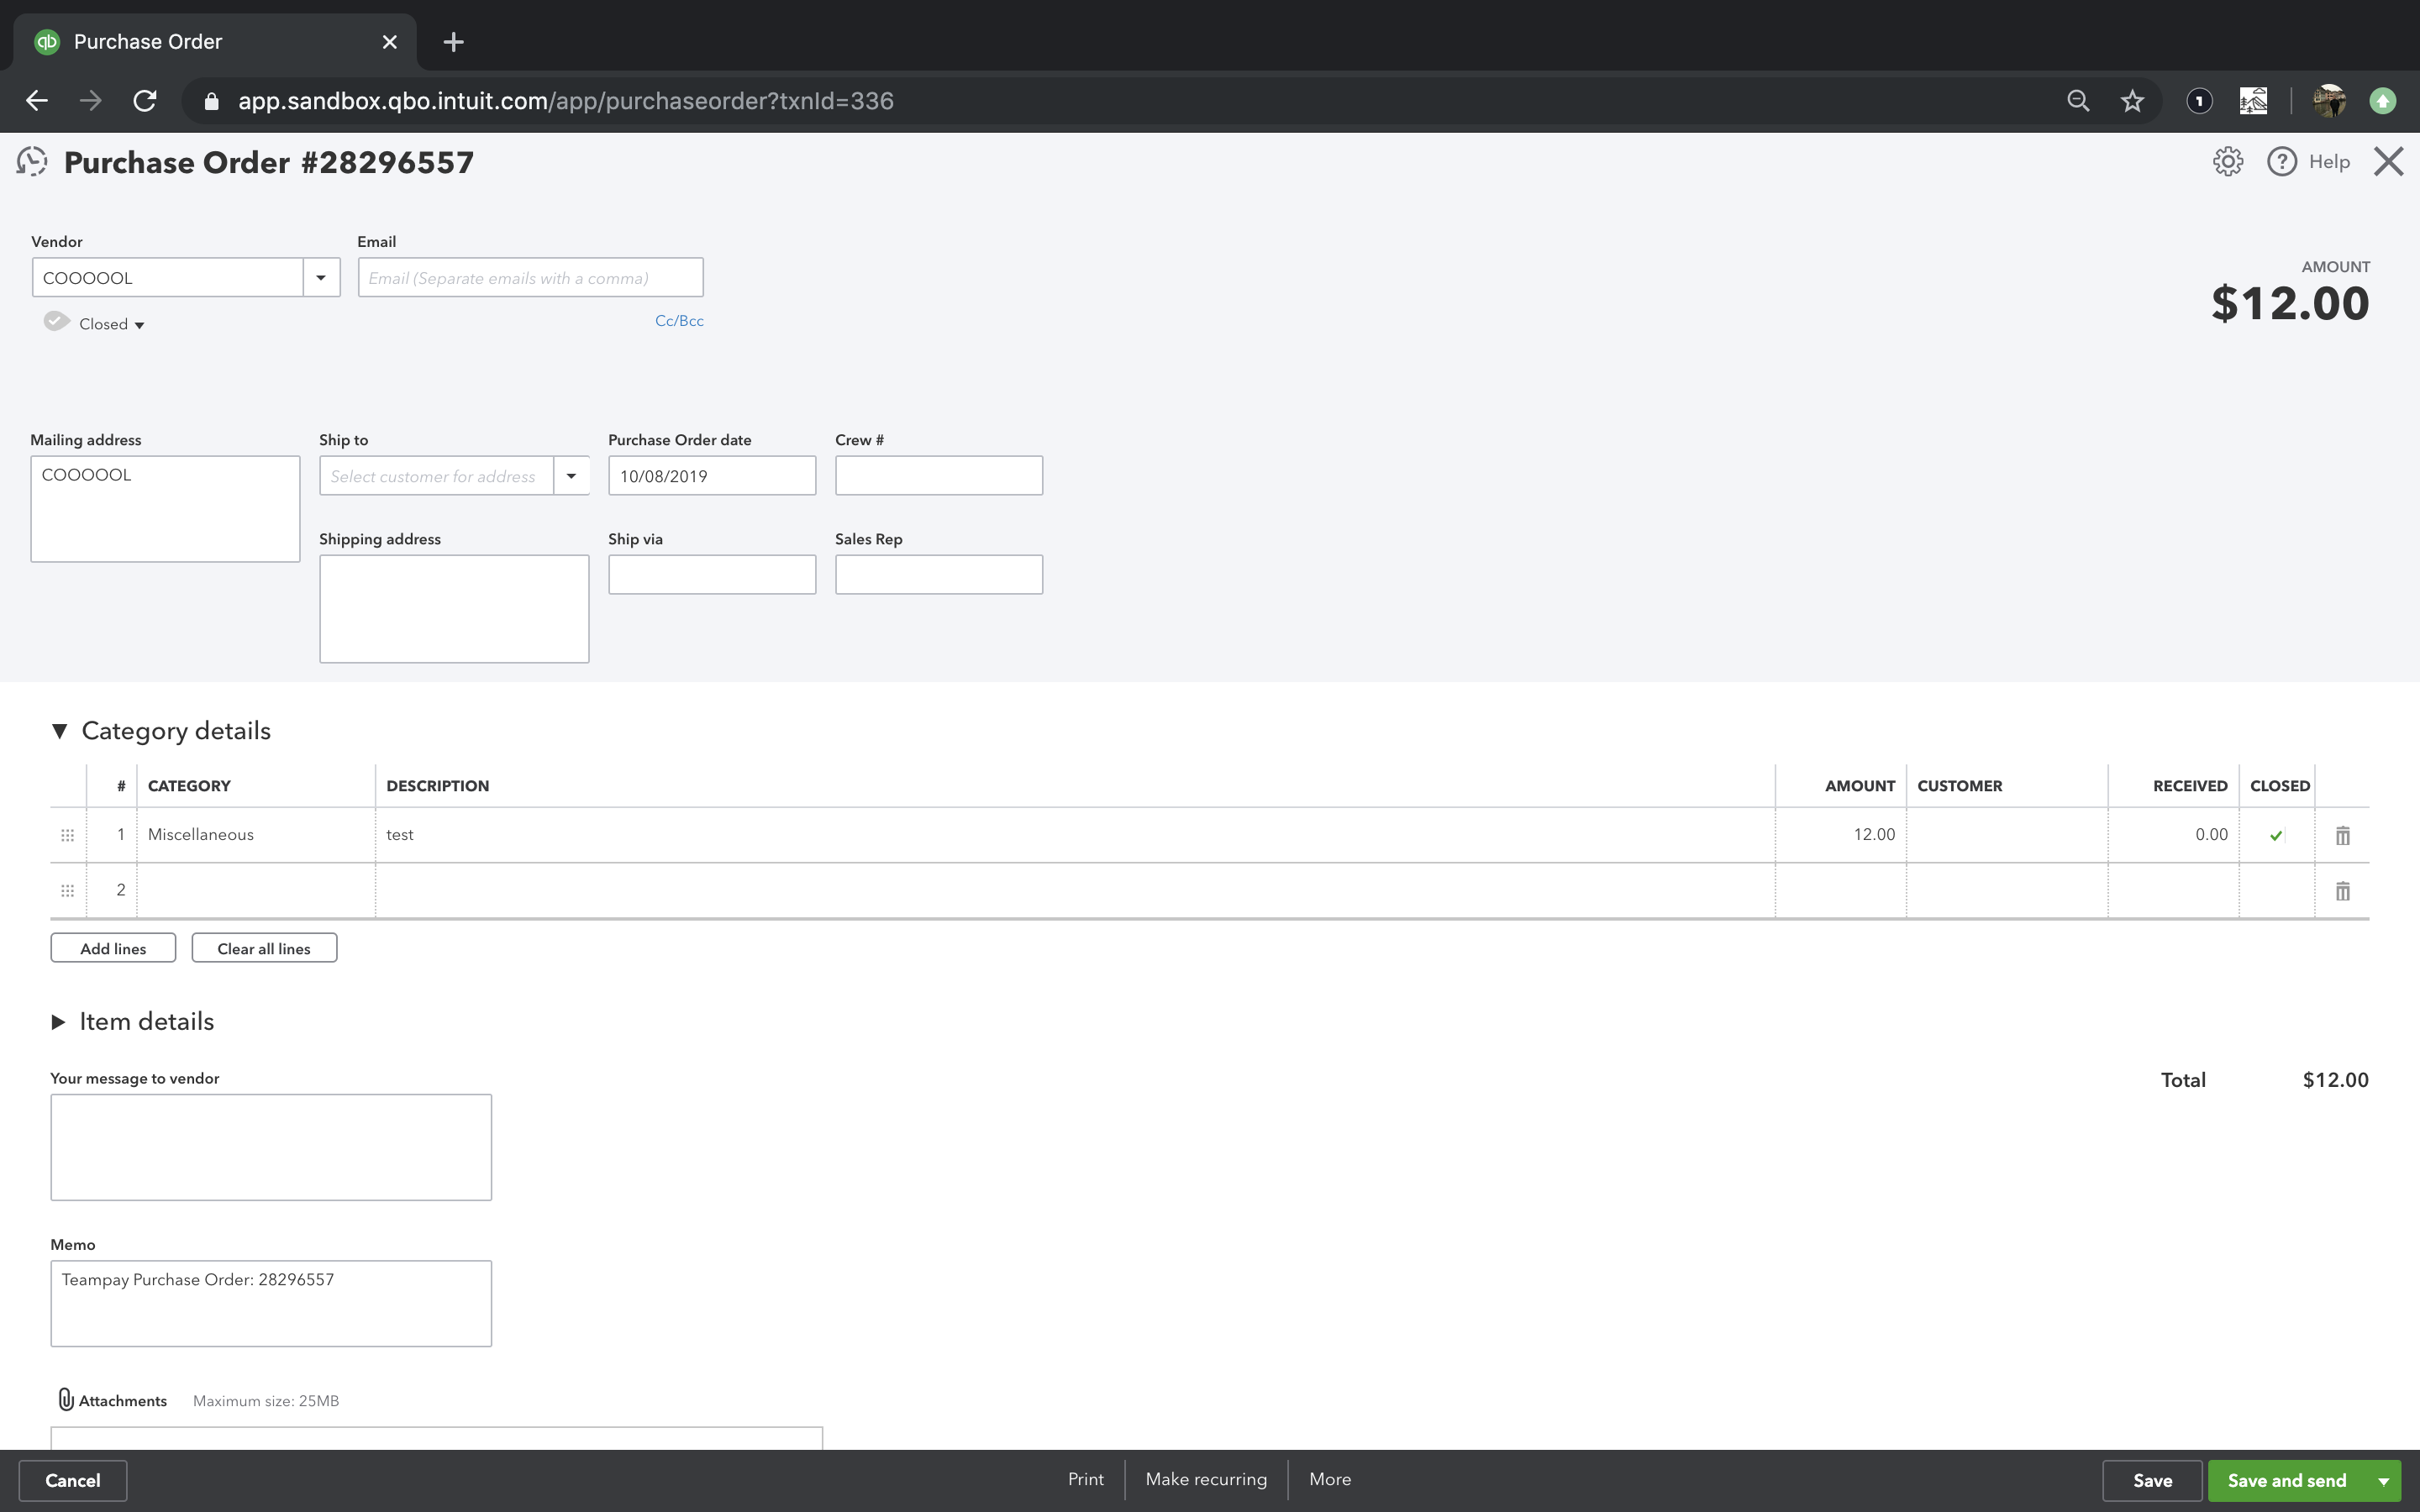Toggle the Closed checkmark on line 1
The width and height of the screenshot is (2420, 1512).
coord(2276,835)
